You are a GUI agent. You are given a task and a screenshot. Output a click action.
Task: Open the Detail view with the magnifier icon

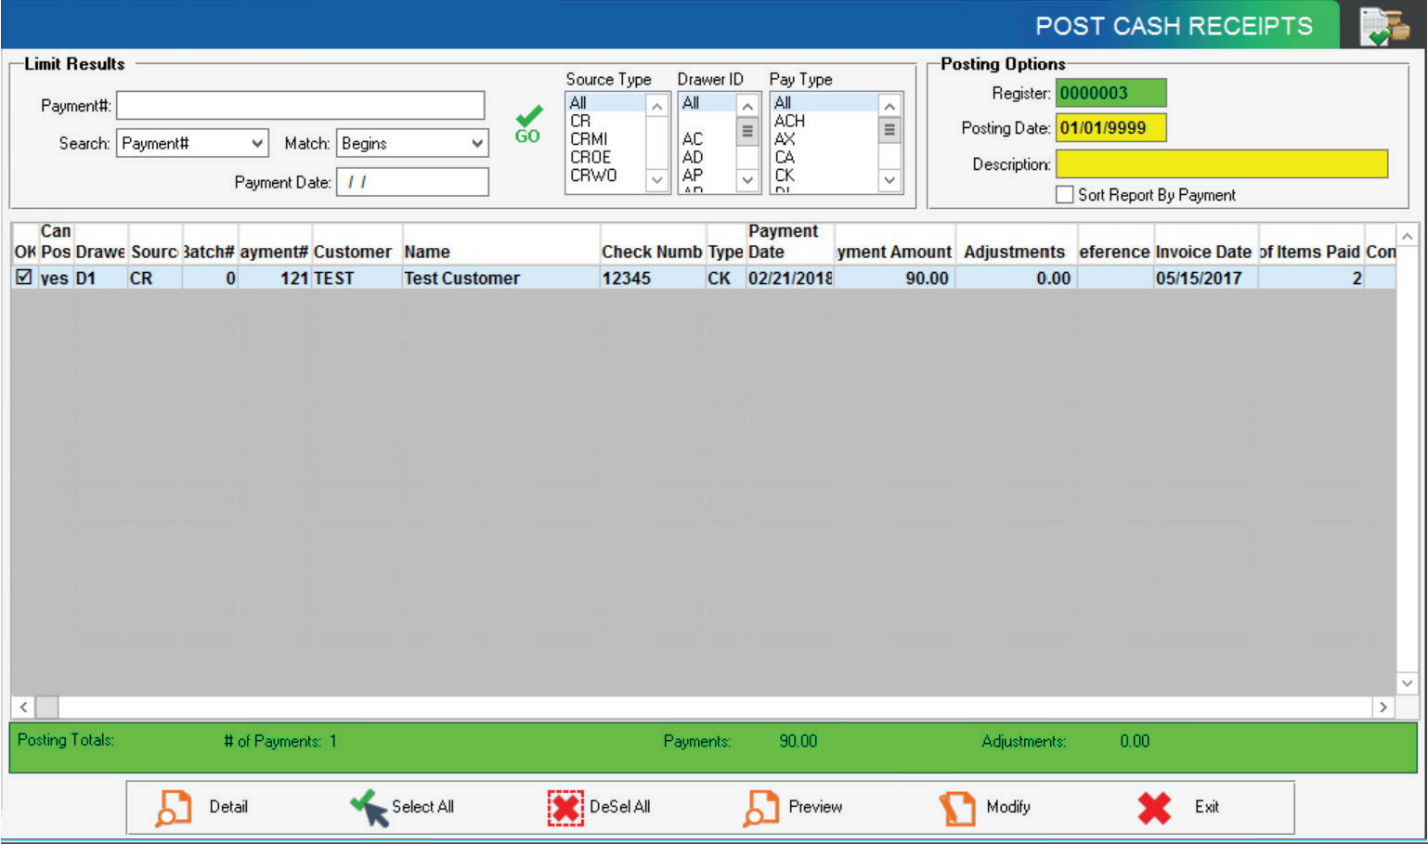(x=177, y=807)
